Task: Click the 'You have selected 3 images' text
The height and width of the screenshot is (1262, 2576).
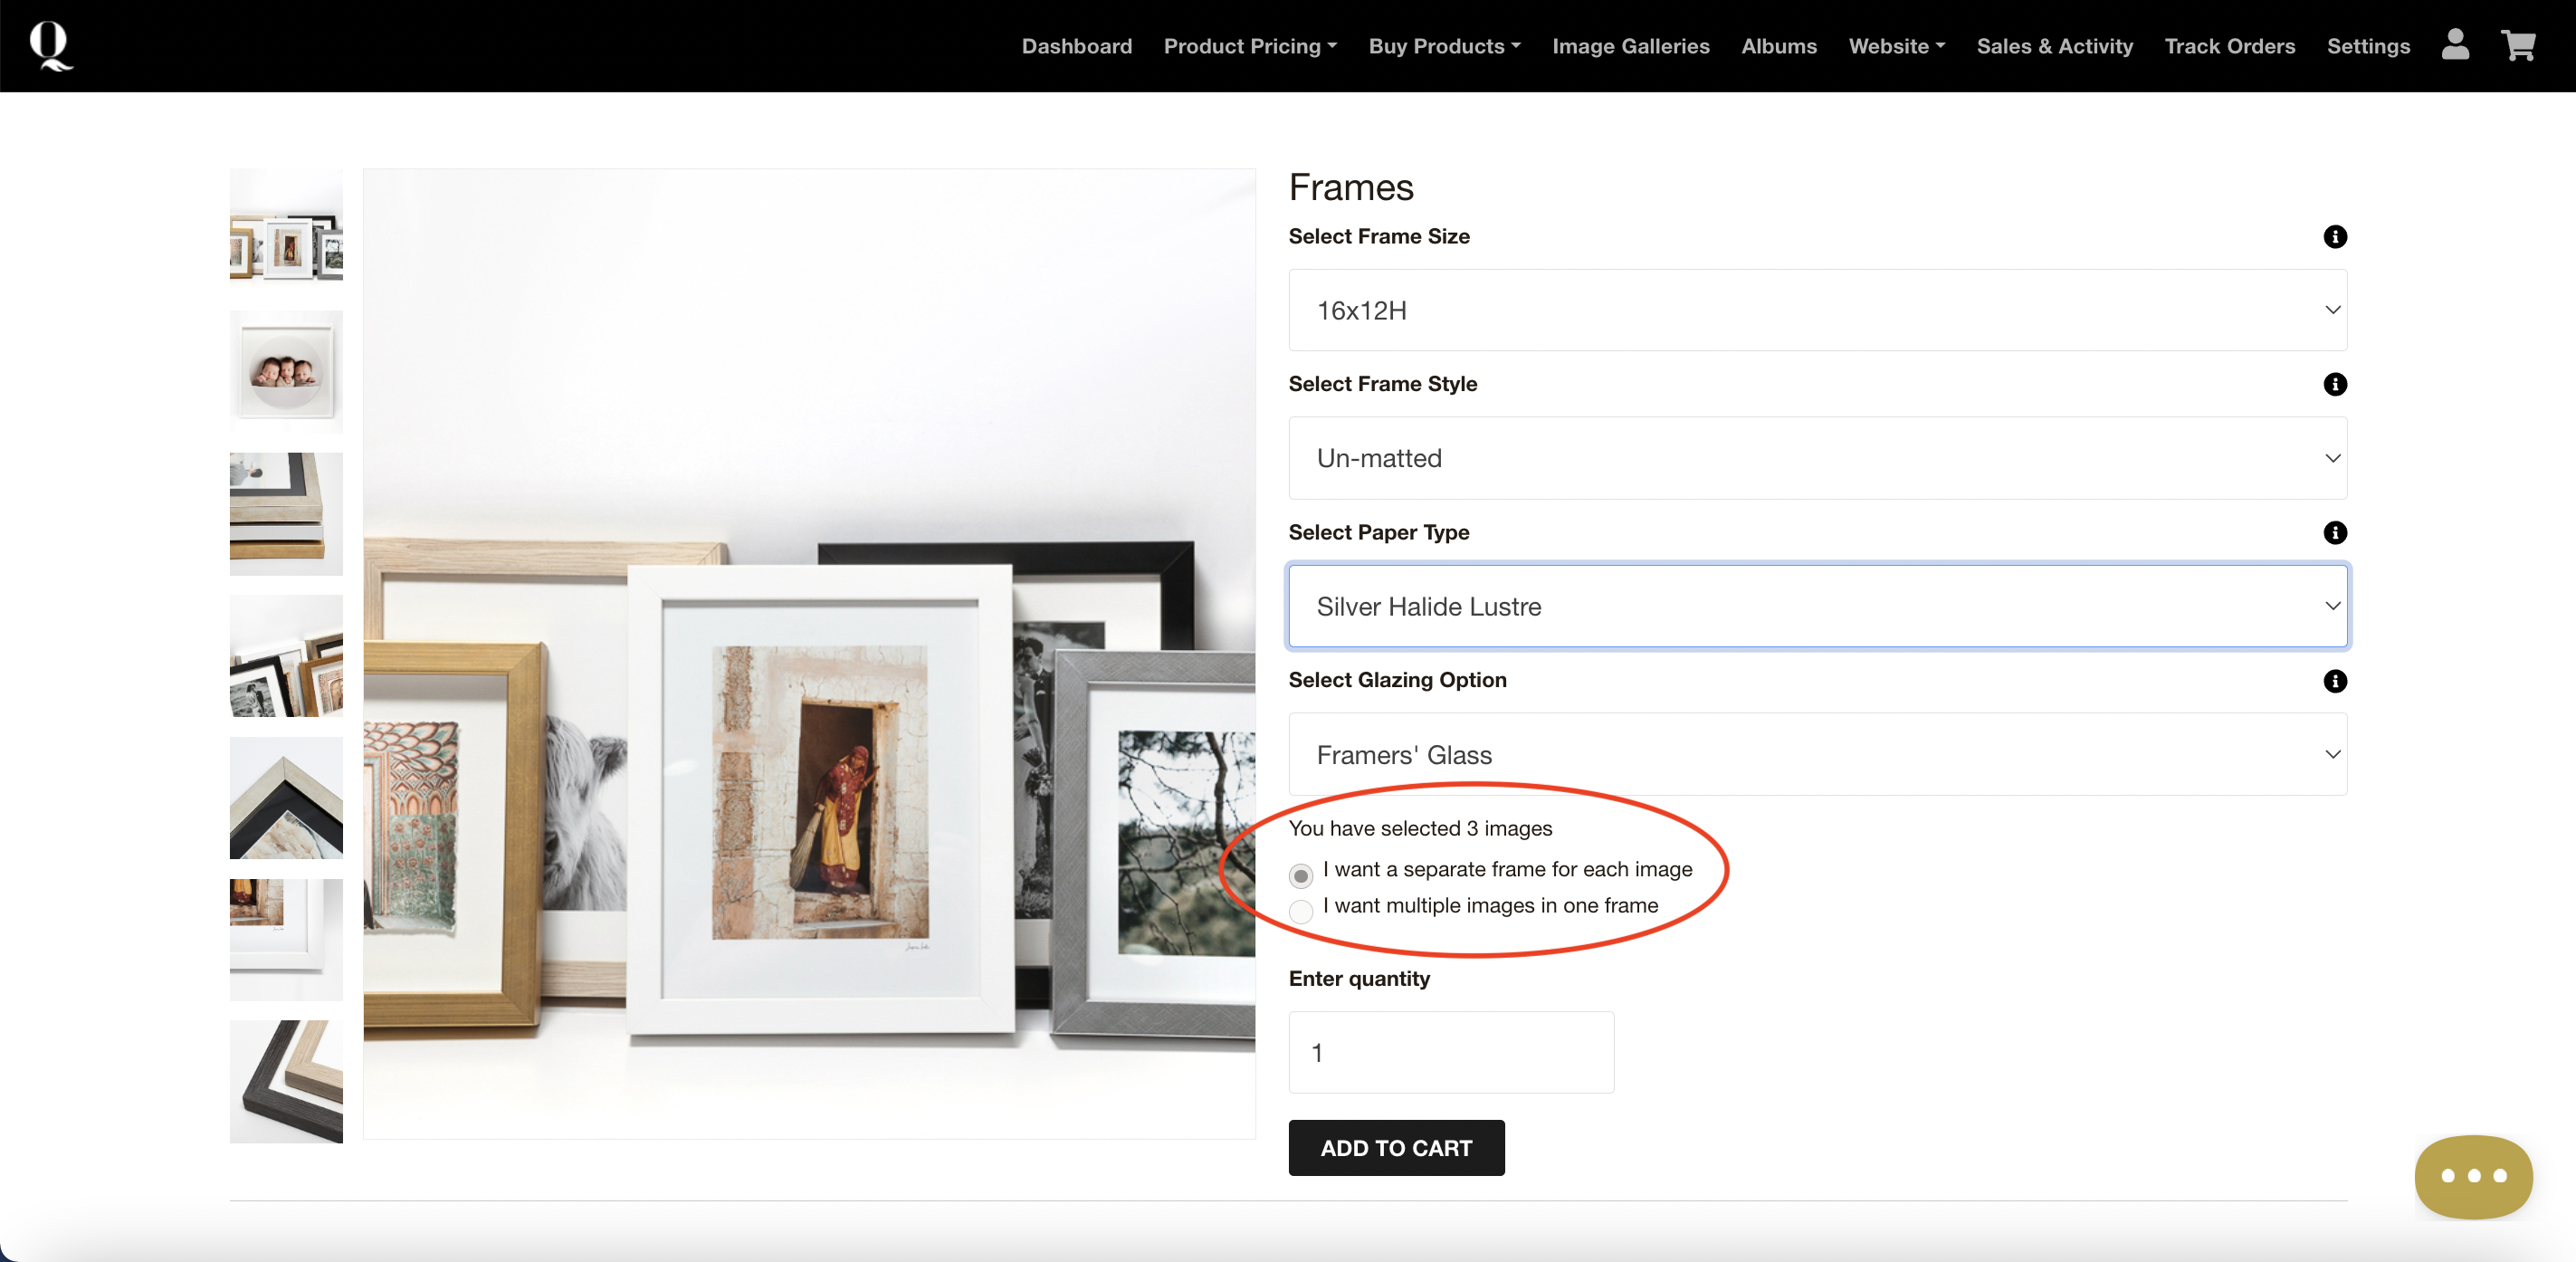Action: coord(1420,828)
